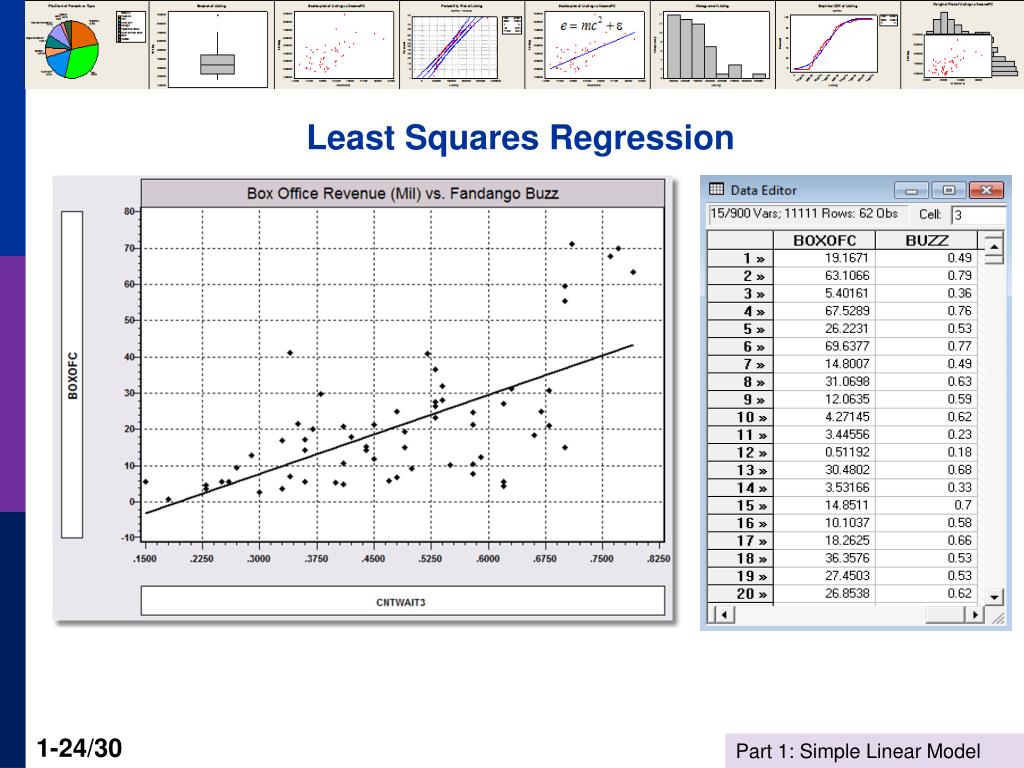Click the CNTWAIT3 x-axis label box

point(402,601)
